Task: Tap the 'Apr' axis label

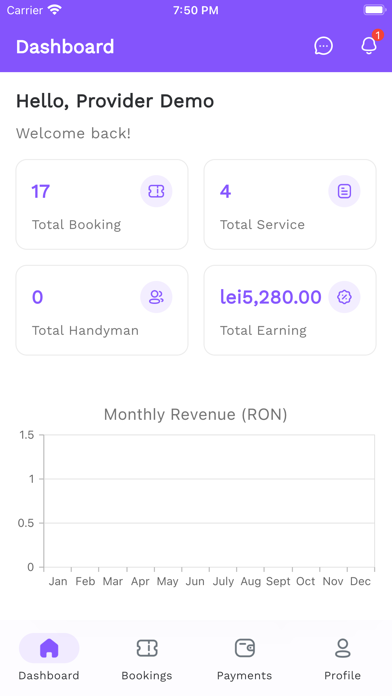Action: coord(140,581)
